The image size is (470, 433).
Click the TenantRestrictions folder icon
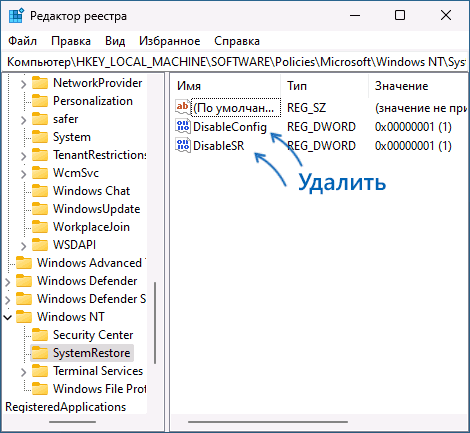pos(40,155)
